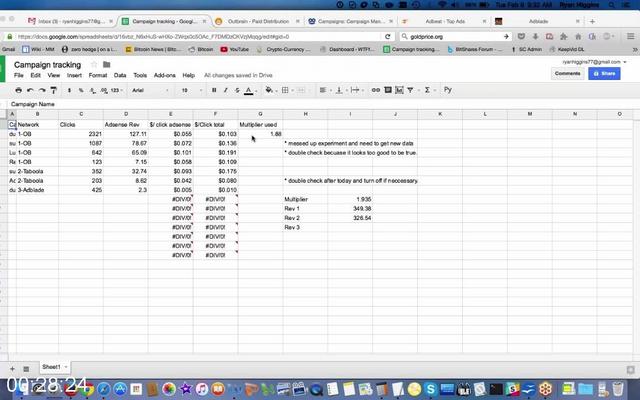Image resolution: width=640 pixels, height=400 pixels.
Task: Toggle bold formatting
Action: coord(214,90)
